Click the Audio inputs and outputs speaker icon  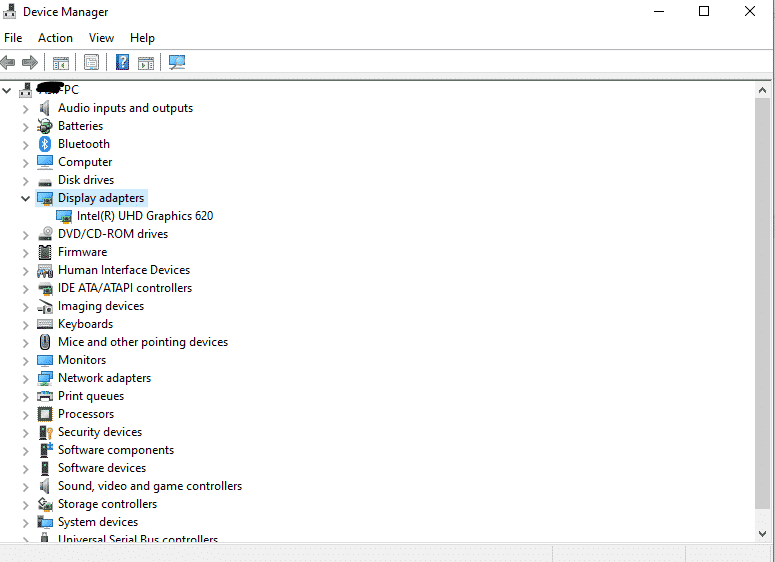point(44,108)
